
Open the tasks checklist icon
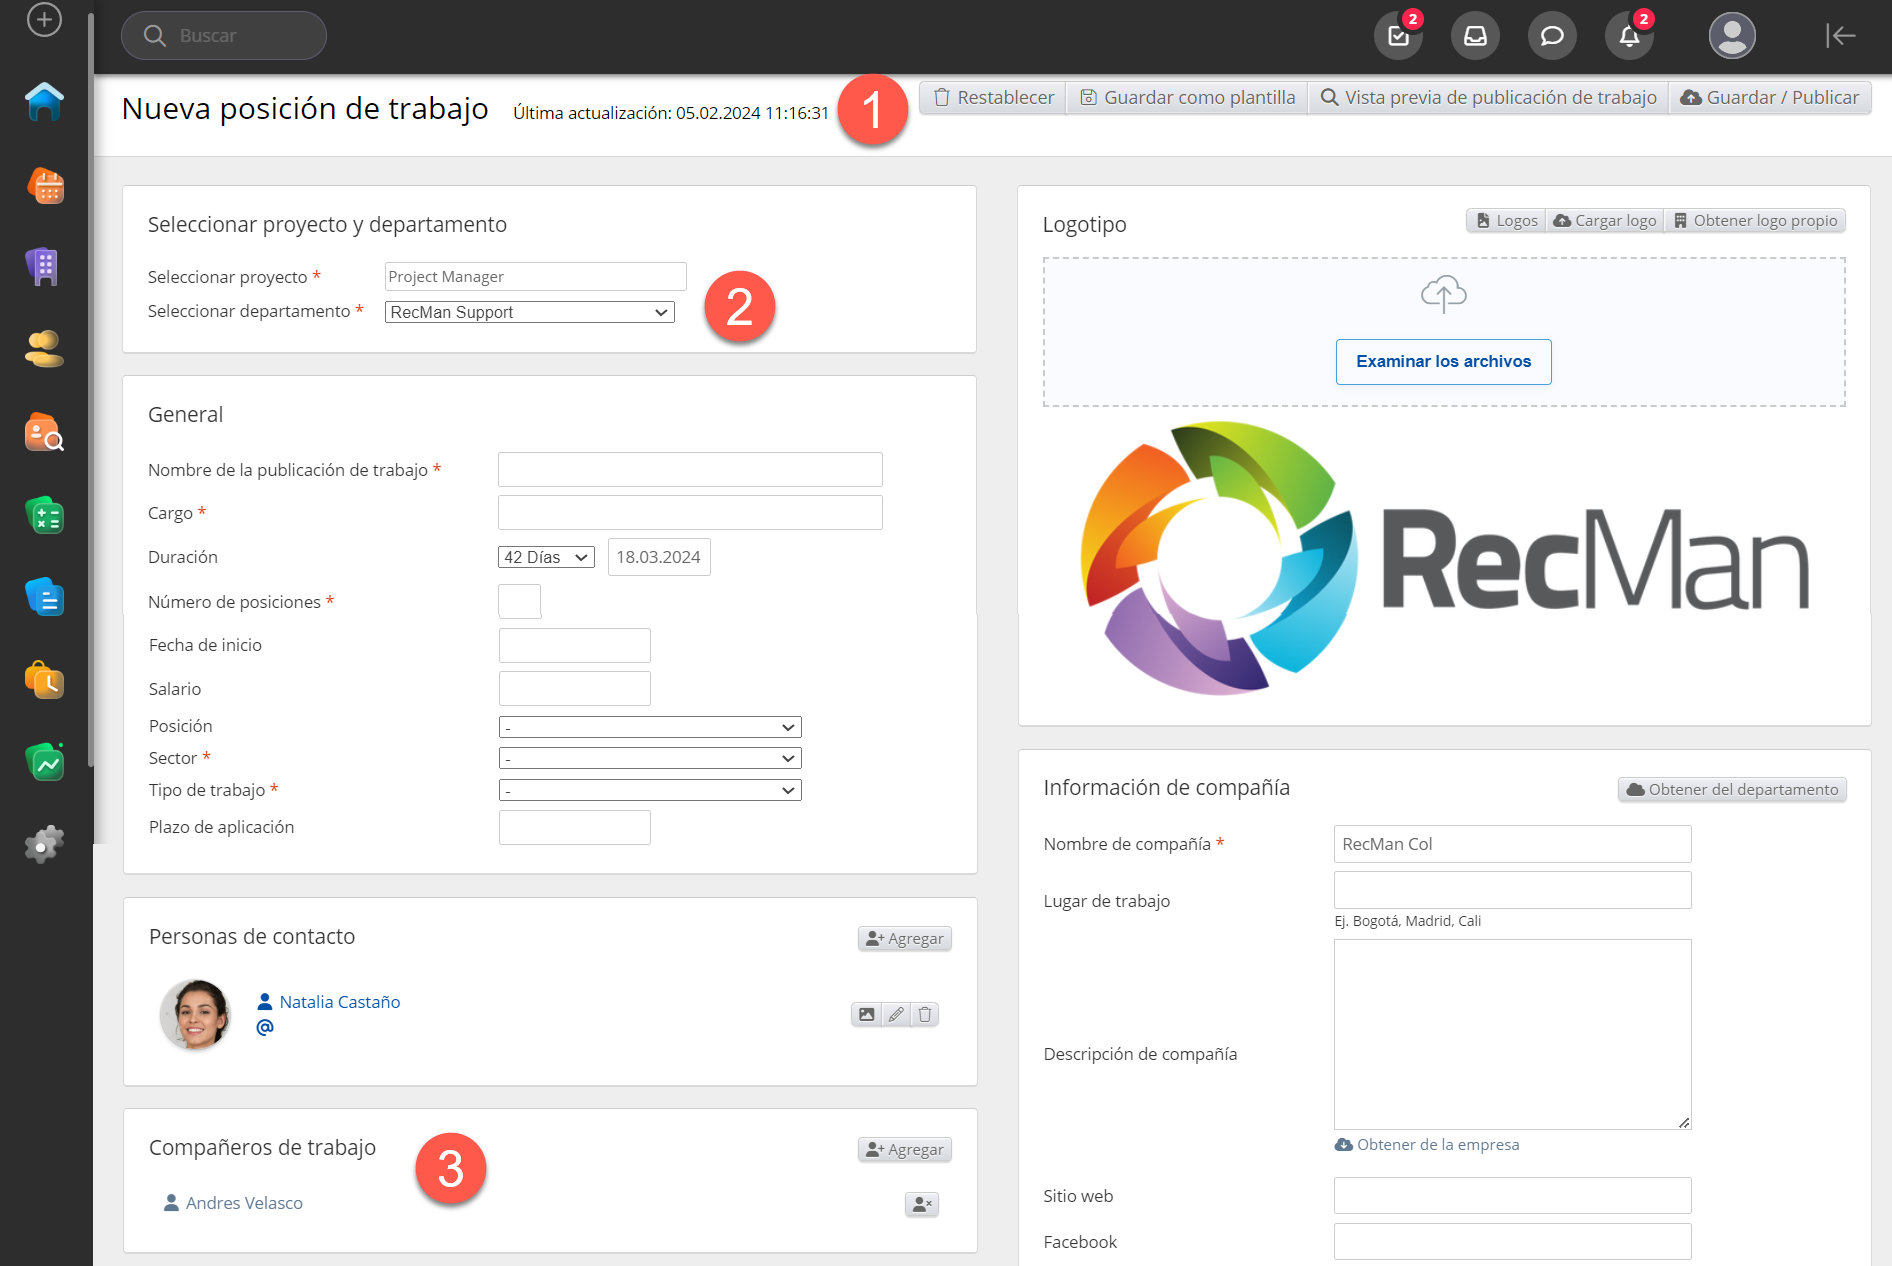(1398, 36)
